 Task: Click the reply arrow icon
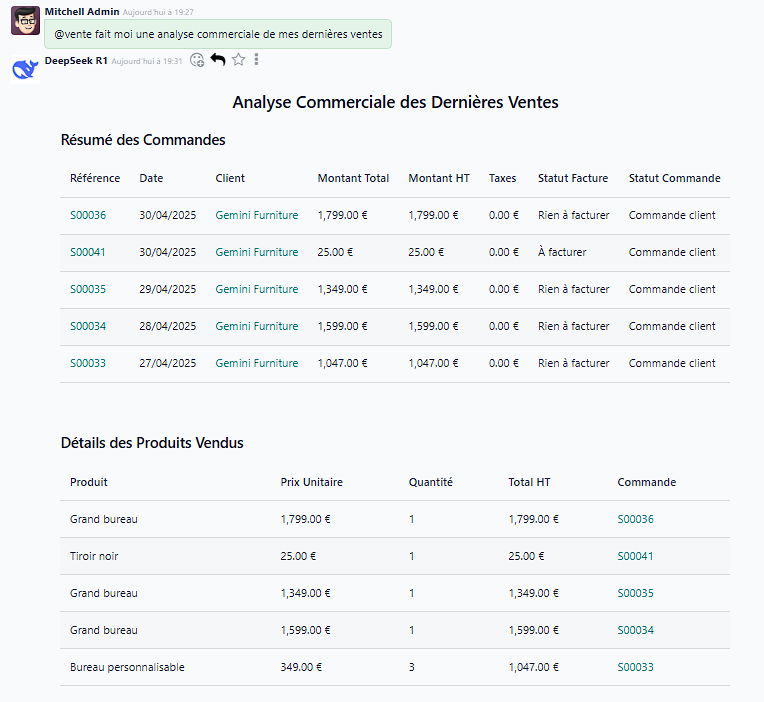click(x=218, y=60)
